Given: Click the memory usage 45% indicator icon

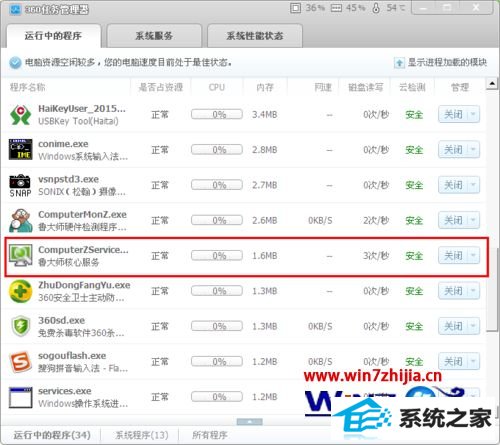Looking at the screenshot, I should tap(336, 8).
